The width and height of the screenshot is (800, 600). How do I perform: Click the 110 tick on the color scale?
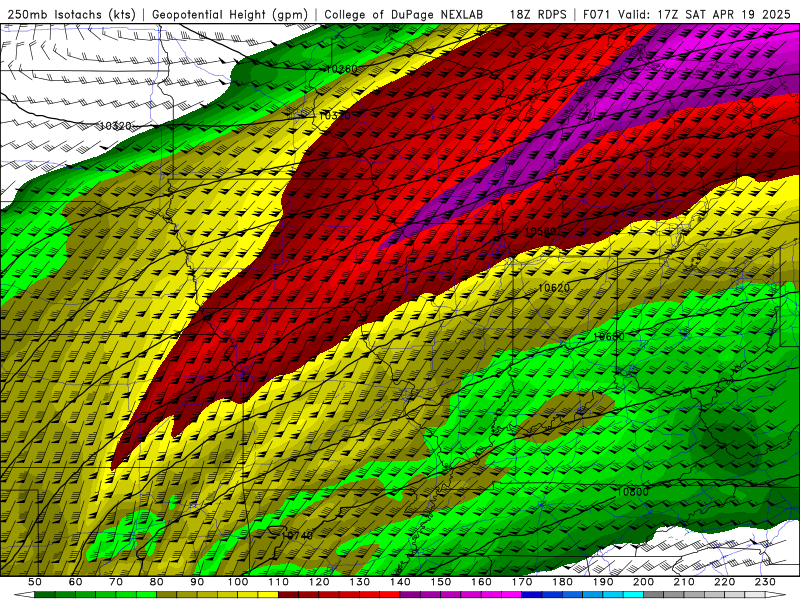[279, 582]
